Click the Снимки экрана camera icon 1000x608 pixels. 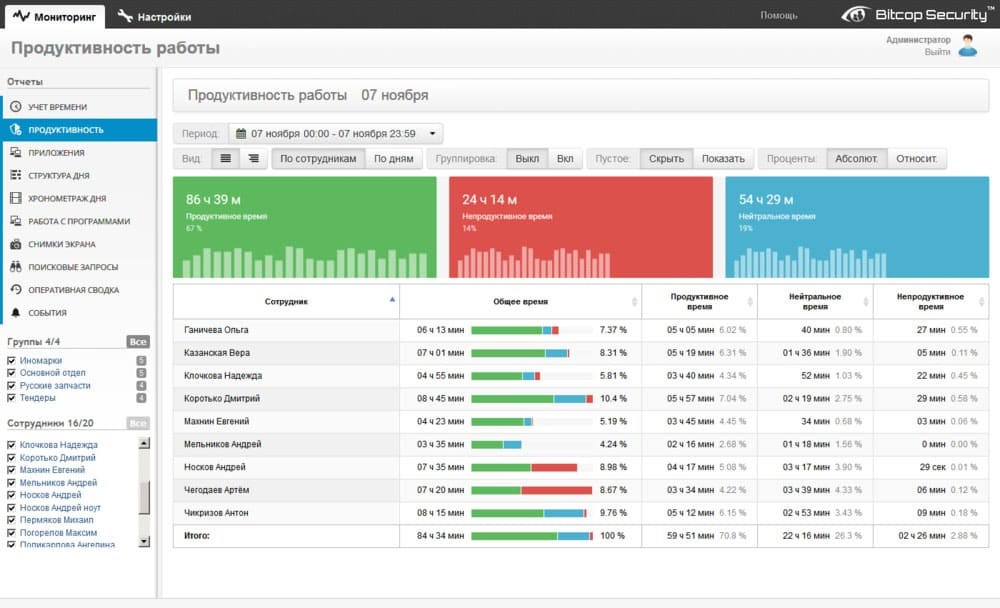click(16, 244)
